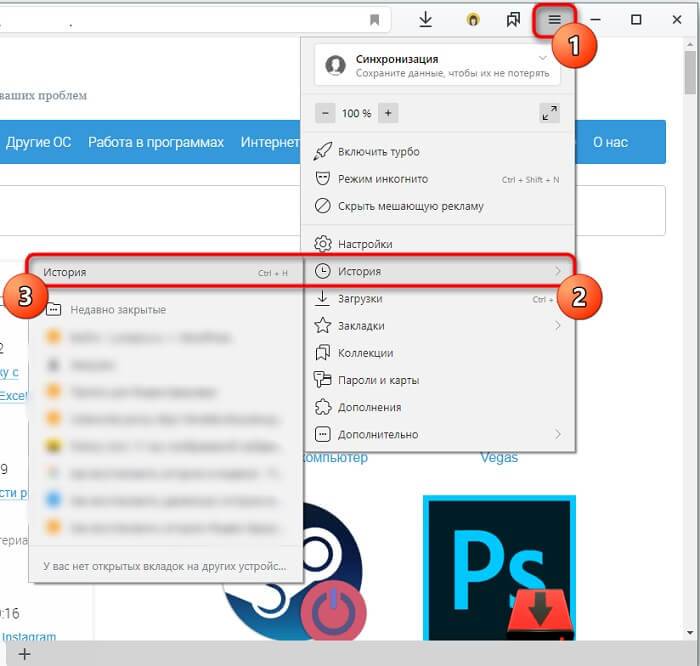The height and width of the screenshot is (666, 700).
Task: Select Скрыть мешающую рекламу option
Action: [411, 206]
